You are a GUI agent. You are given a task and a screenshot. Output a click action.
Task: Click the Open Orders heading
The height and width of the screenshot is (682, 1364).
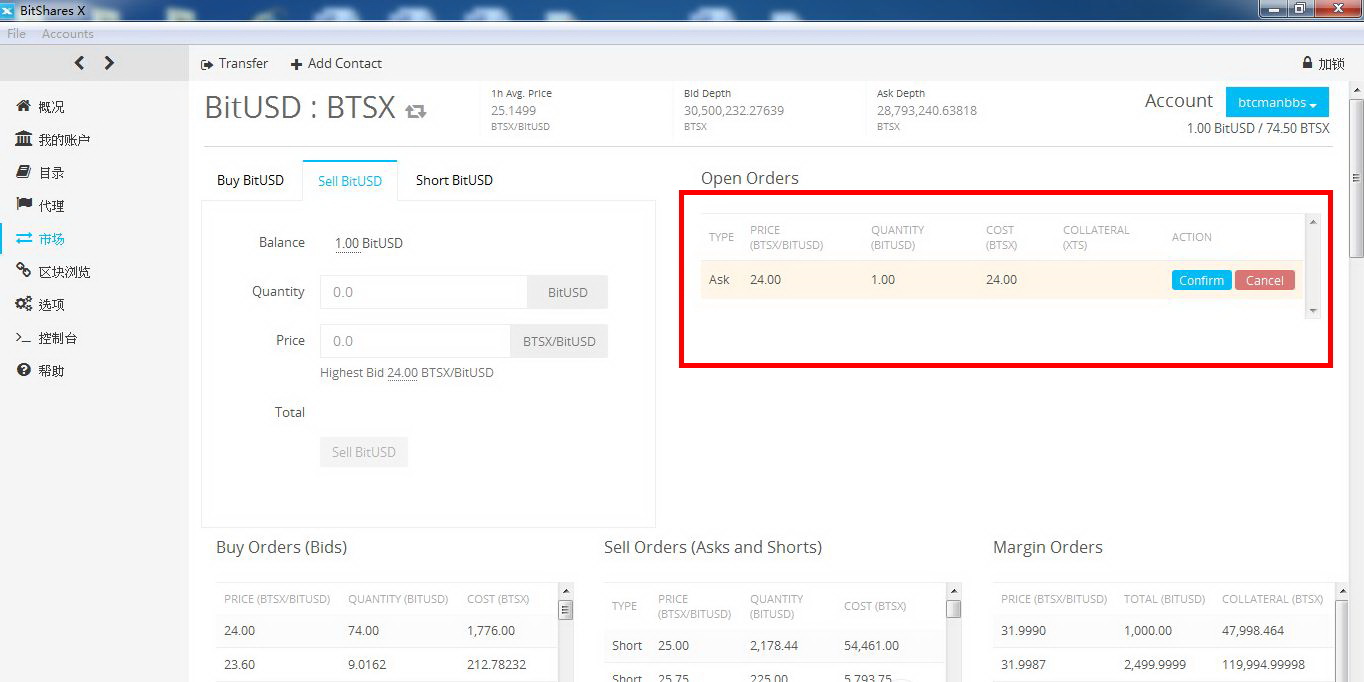click(x=750, y=178)
